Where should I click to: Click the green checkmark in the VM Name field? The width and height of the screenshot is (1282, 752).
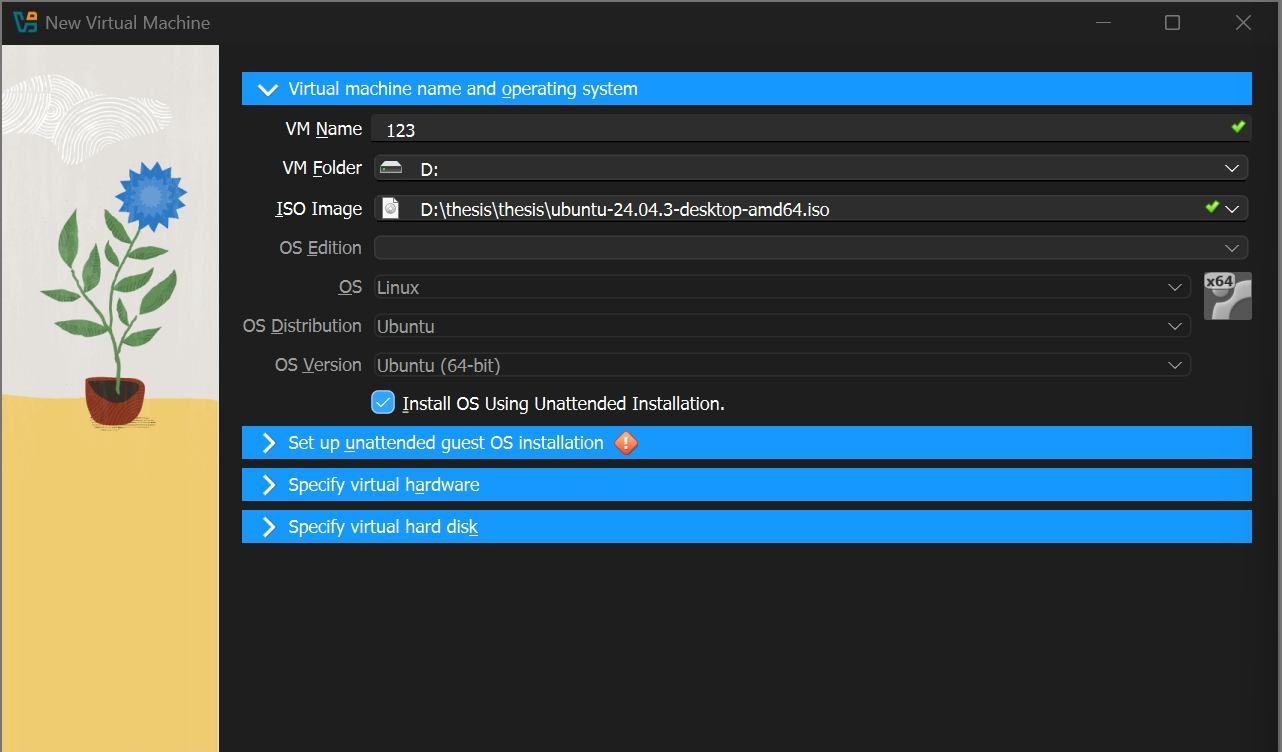point(1238,127)
